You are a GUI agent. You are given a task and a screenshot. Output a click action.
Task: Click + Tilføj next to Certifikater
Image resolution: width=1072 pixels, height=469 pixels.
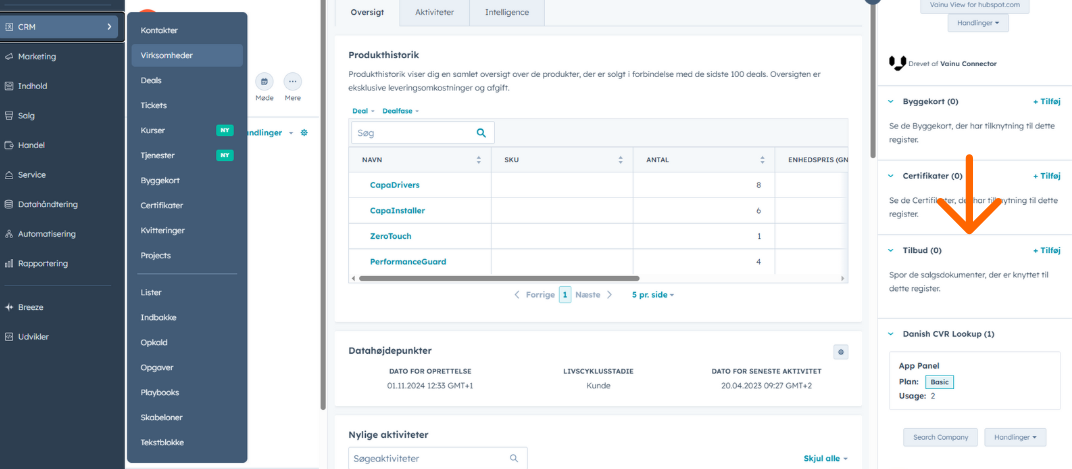[x=1046, y=176]
